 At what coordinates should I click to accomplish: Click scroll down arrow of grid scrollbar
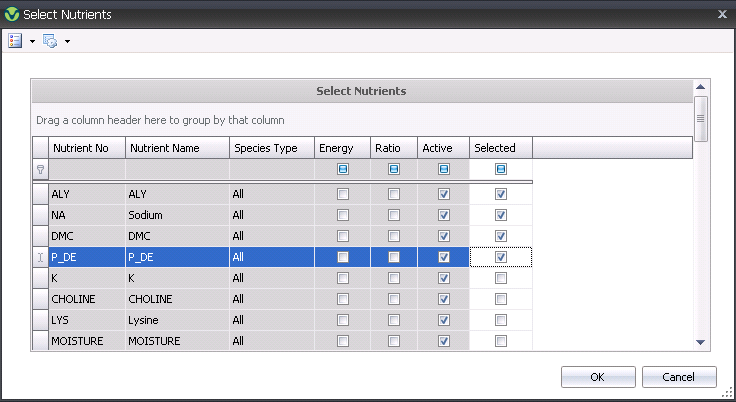(700, 342)
